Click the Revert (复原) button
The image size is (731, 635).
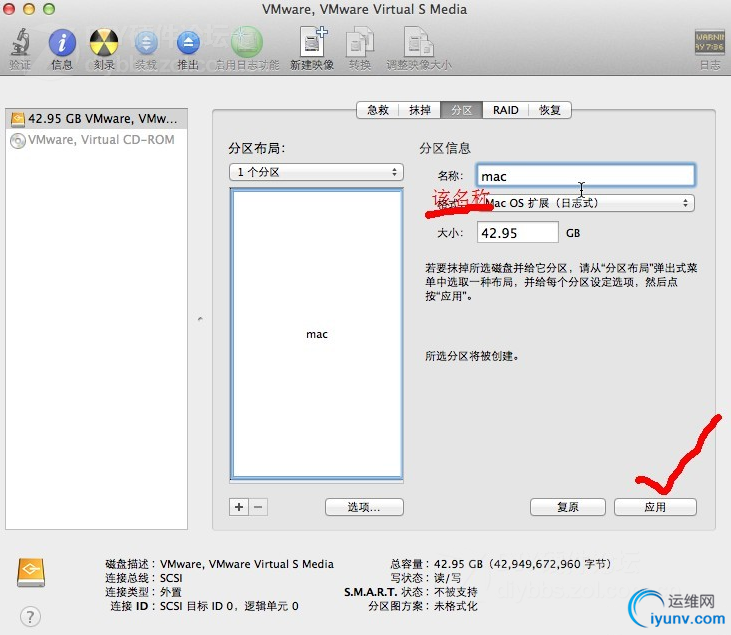[568, 507]
